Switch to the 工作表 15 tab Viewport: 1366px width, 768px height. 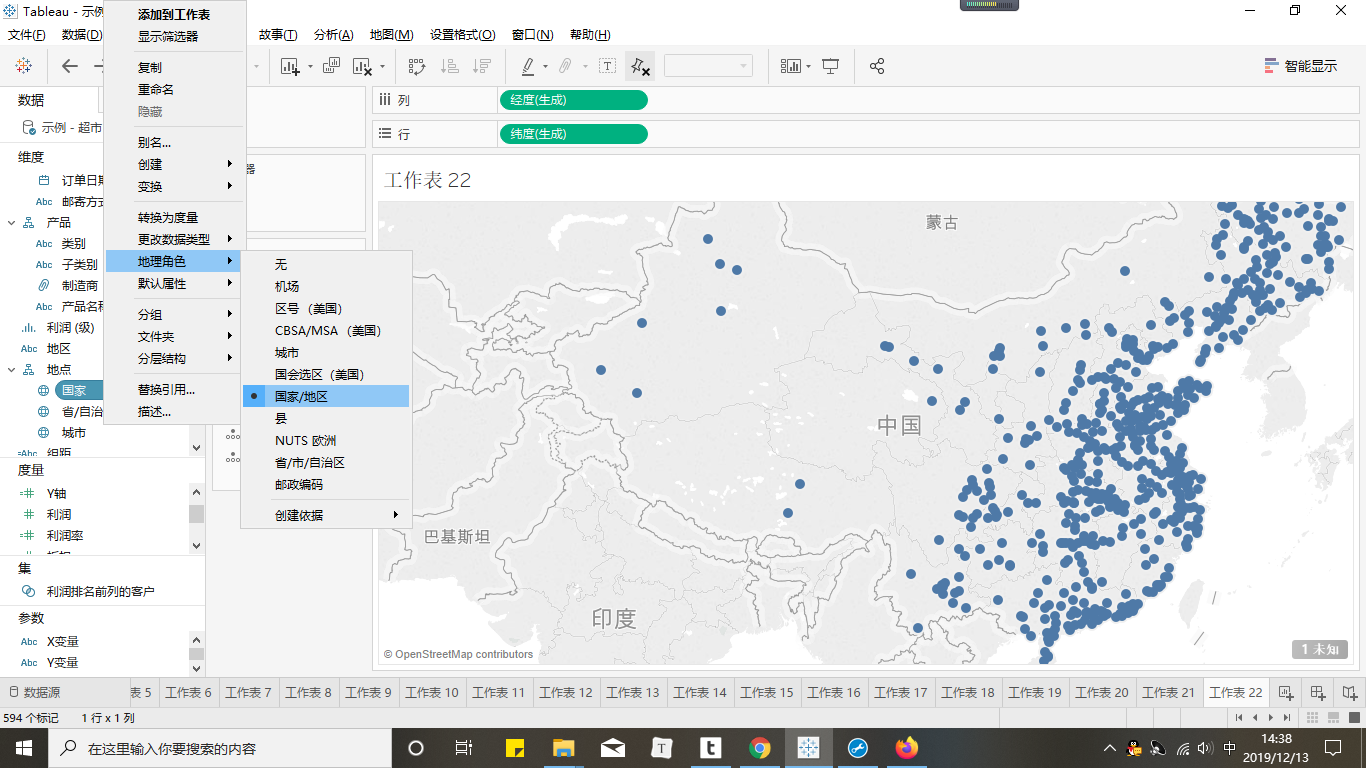766,692
